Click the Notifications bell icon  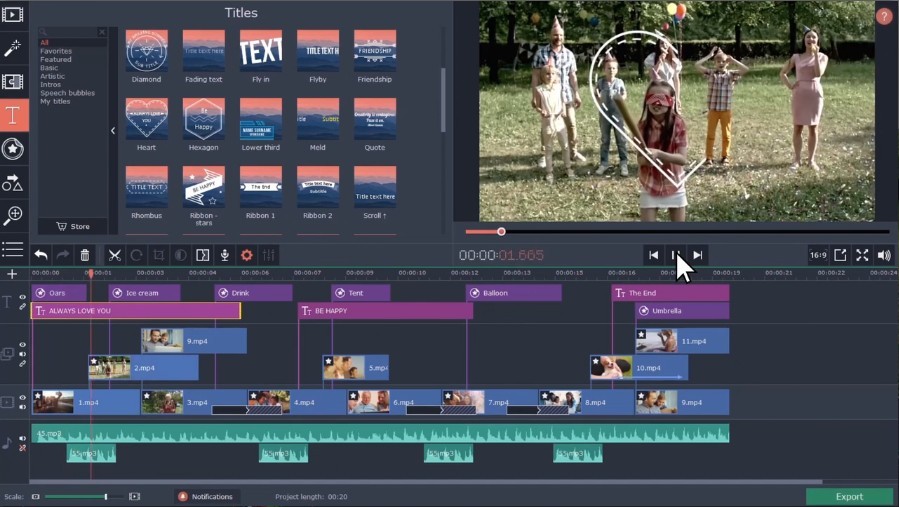[183, 497]
